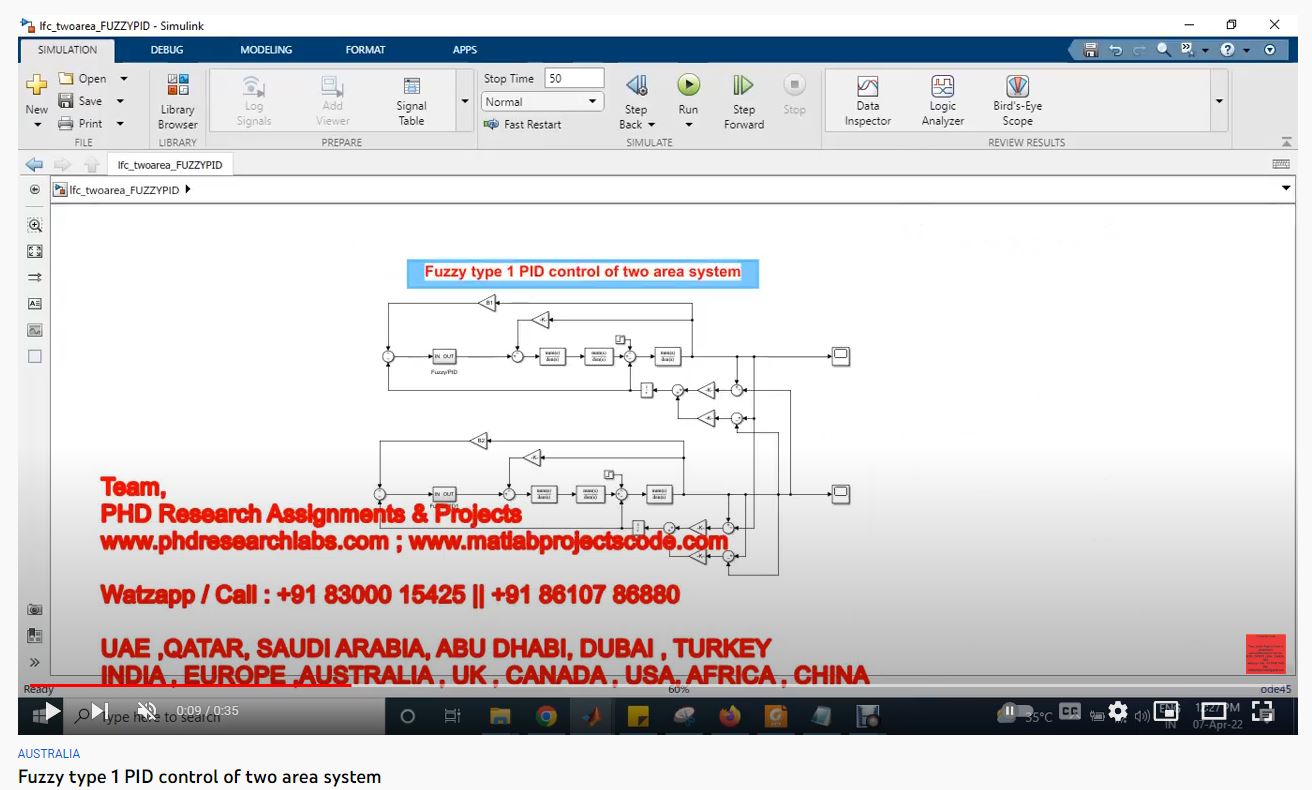Skip to the next video
The height and width of the screenshot is (790, 1312).
99,712
